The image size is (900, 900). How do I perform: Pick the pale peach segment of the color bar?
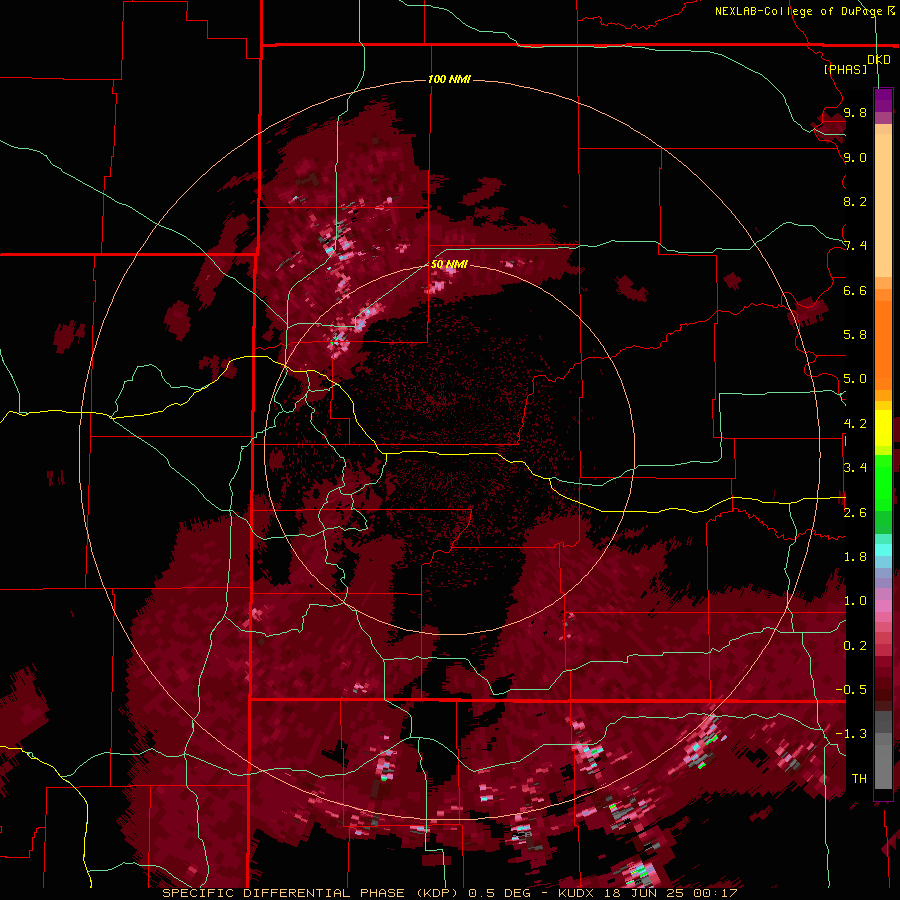(x=883, y=205)
